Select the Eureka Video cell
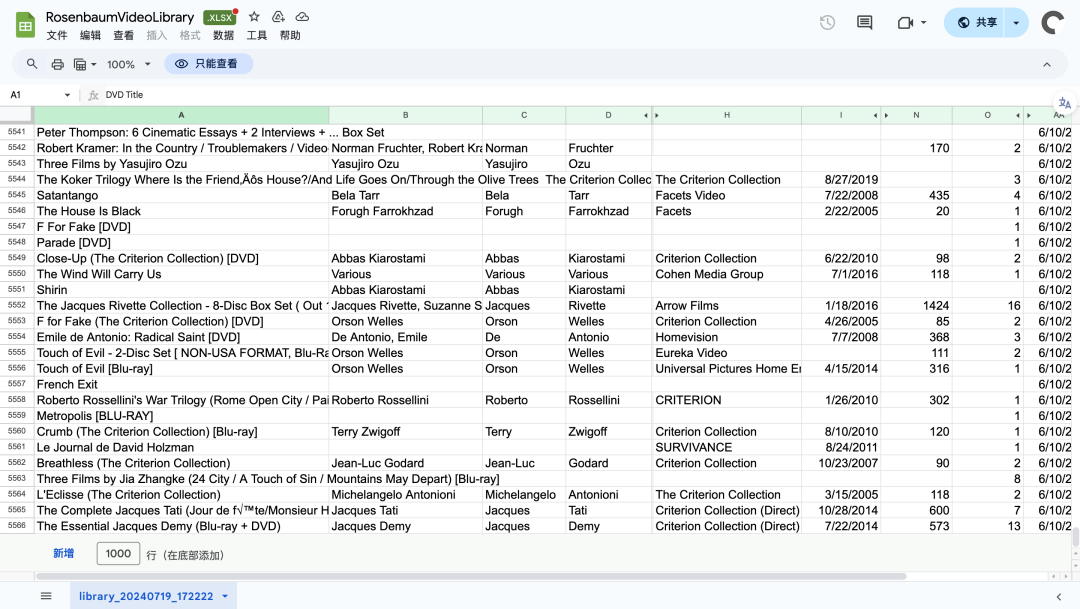 point(727,353)
